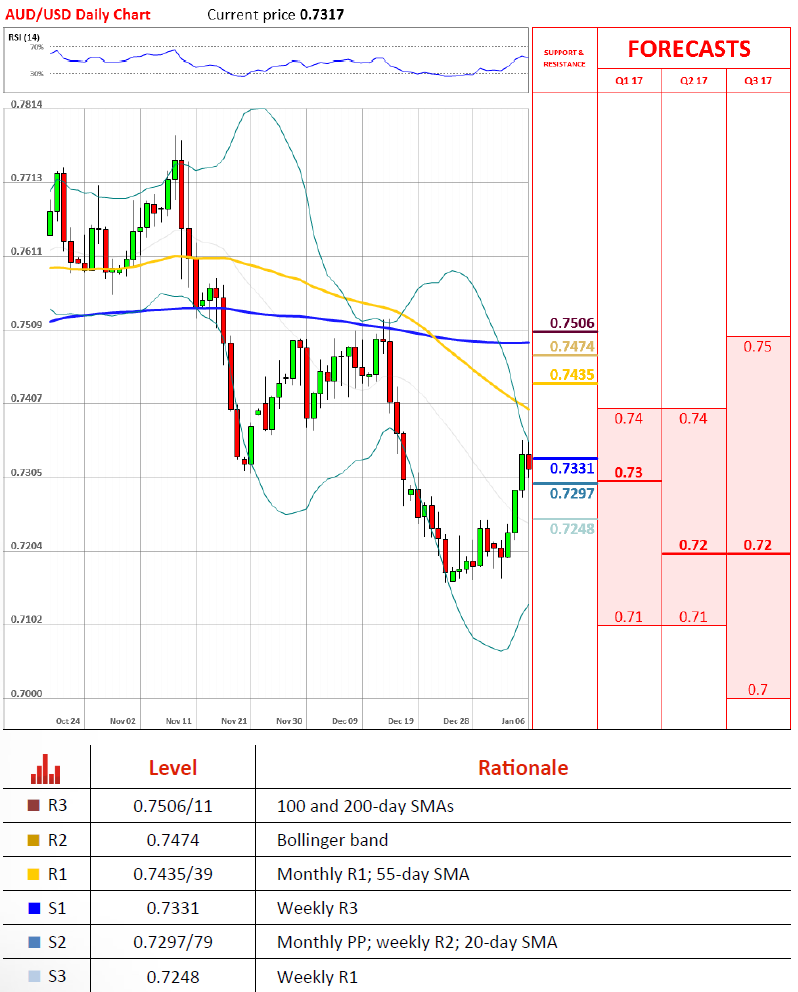This screenshot has width=798, height=992.
Task: Click the Q3 17 forecast 0.7 value
Action: point(757,690)
